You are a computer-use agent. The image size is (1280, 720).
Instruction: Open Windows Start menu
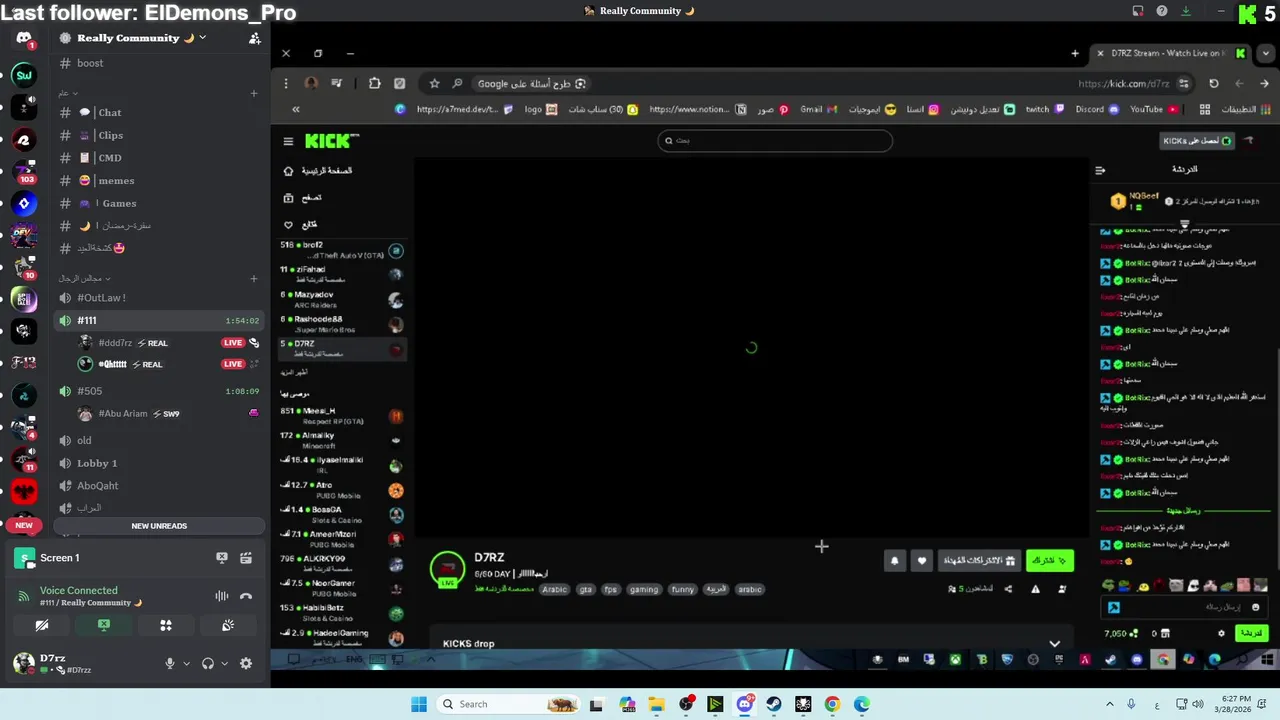coord(418,704)
